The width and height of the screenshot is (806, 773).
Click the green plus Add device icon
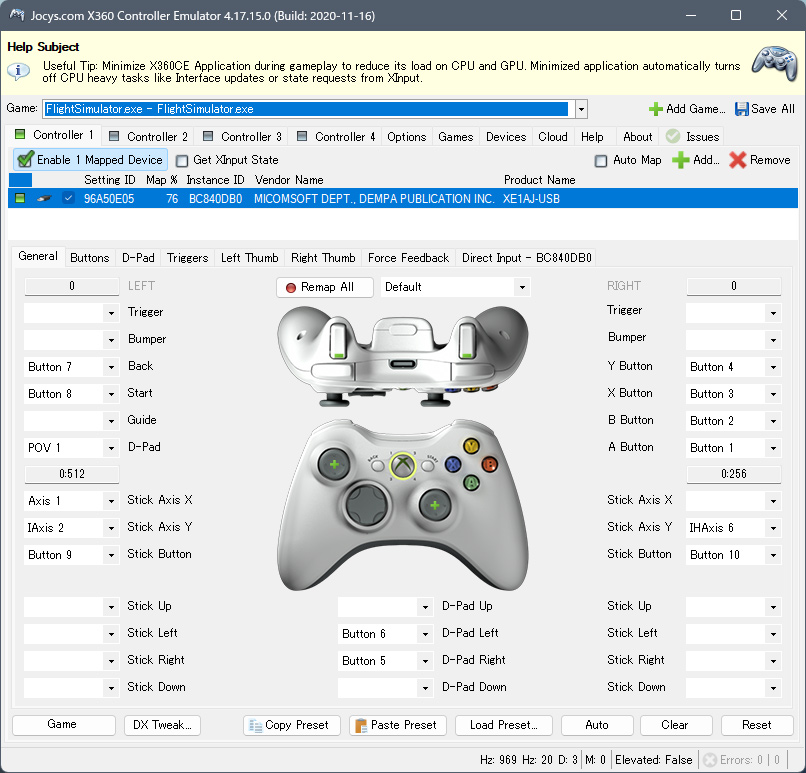coord(681,160)
